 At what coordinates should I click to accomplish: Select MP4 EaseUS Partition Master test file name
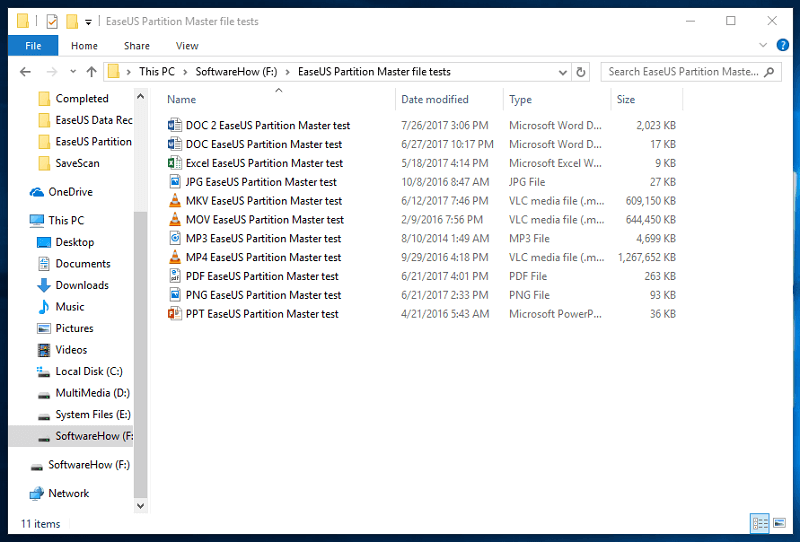coord(263,257)
